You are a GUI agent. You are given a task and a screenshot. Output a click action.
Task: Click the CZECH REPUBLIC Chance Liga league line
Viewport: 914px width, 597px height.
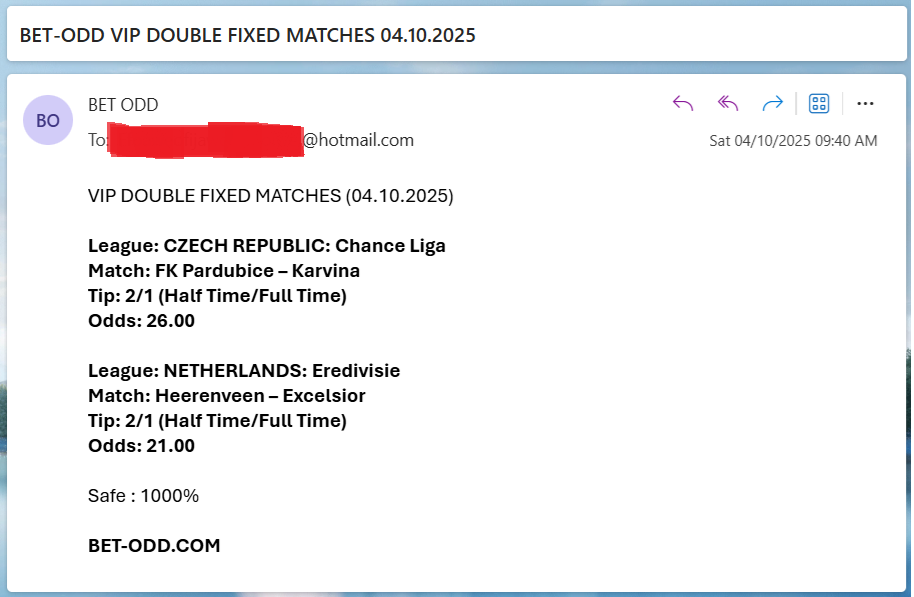coord(266,246)
